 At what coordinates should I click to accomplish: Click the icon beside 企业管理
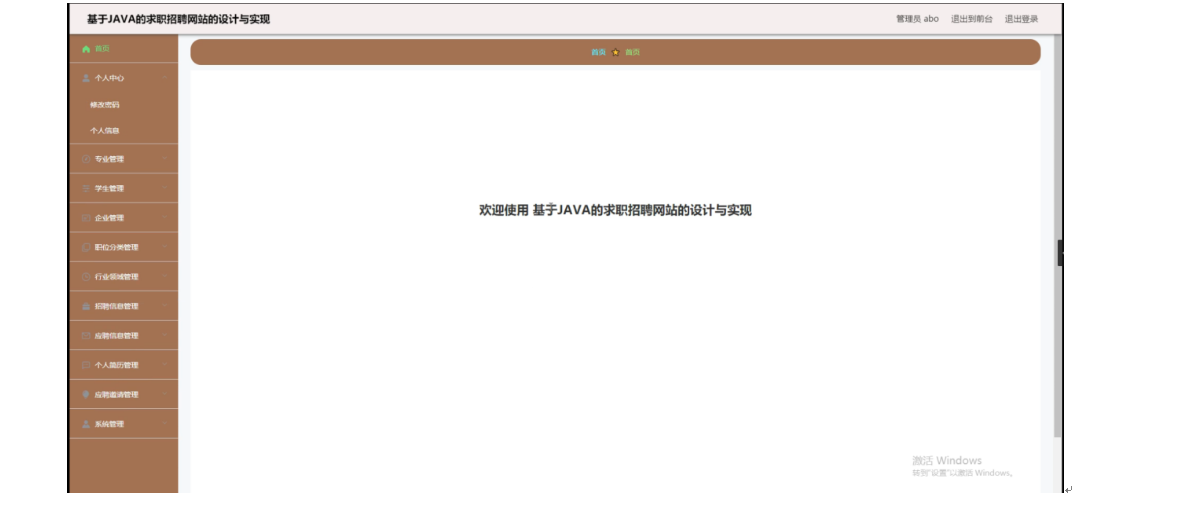(x=86, y=218)
